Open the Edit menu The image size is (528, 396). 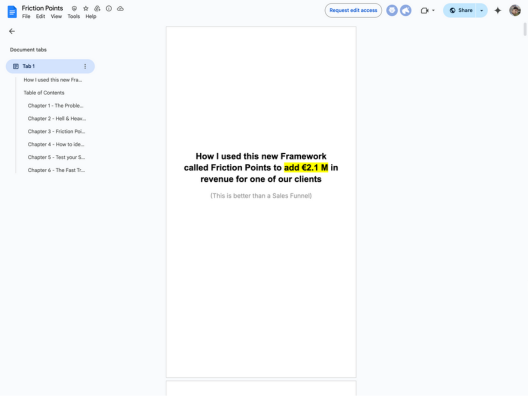(40, 16)
